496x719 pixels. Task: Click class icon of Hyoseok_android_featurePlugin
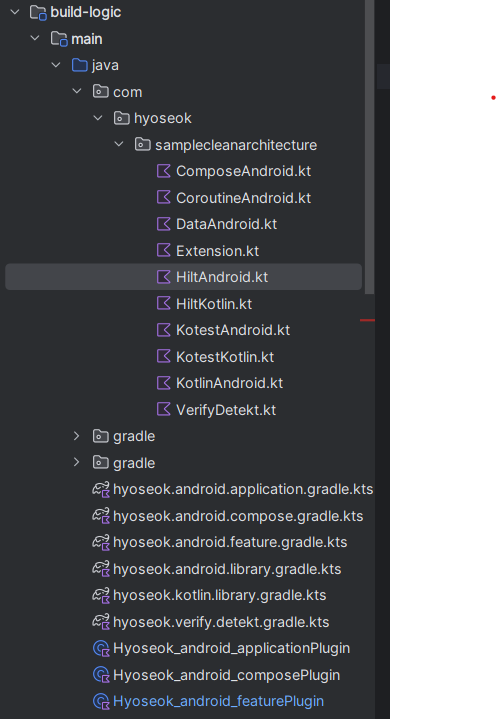(101, 702)
